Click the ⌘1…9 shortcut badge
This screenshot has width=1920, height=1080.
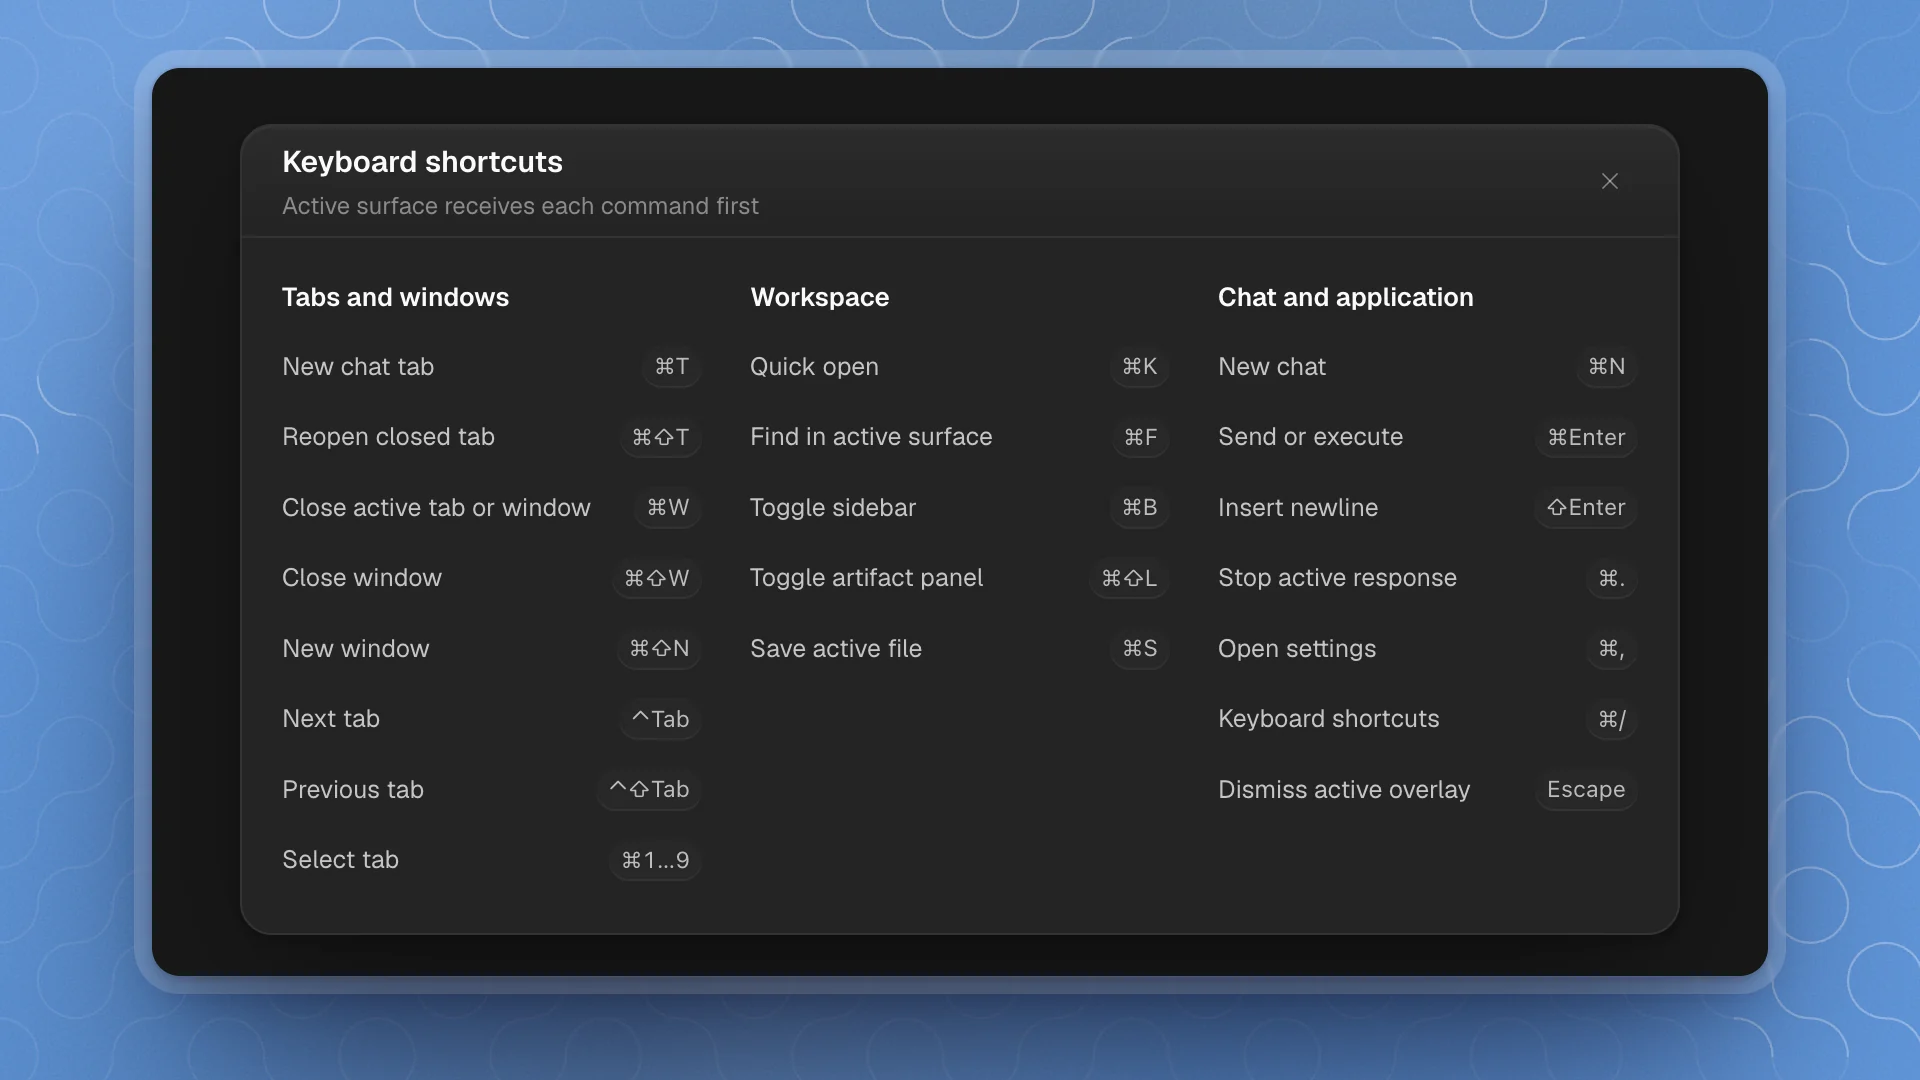[x=655, y=860]
